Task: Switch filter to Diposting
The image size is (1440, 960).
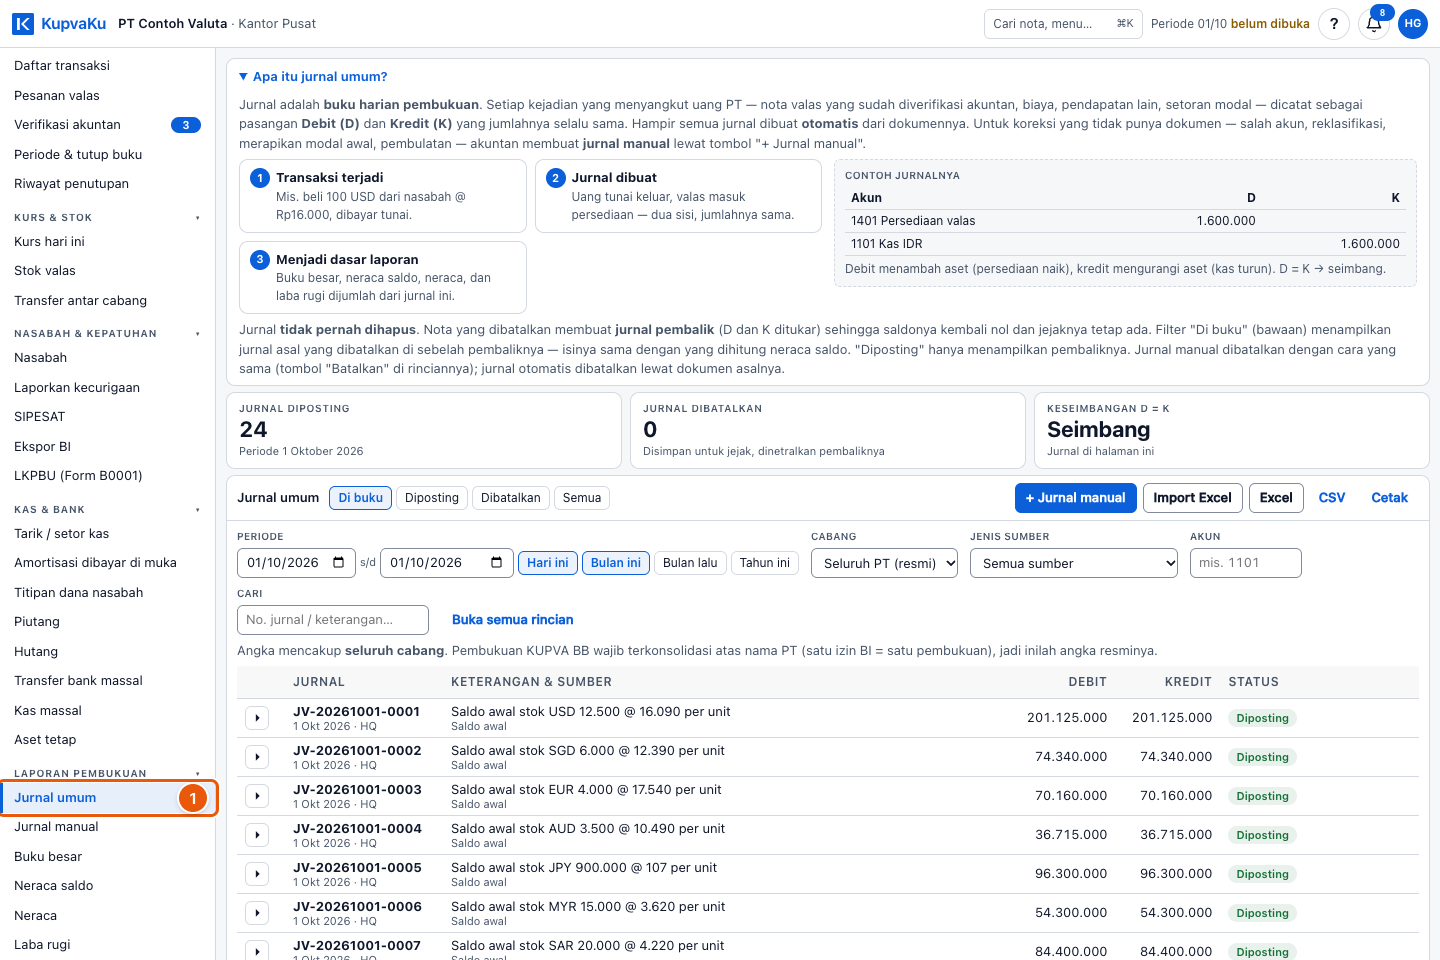Action: click(432, 498)
